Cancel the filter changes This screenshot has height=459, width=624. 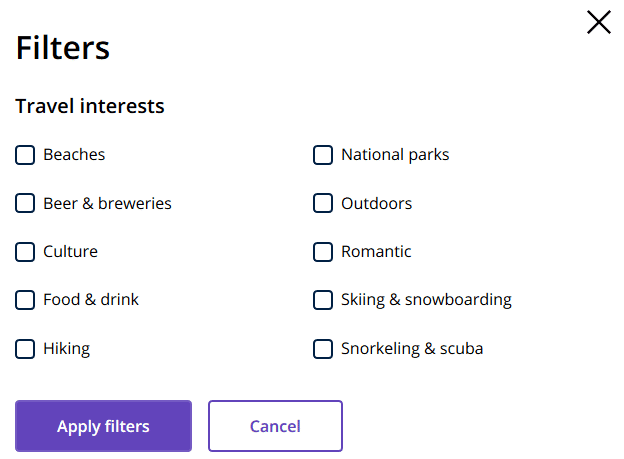pos(275,426)
